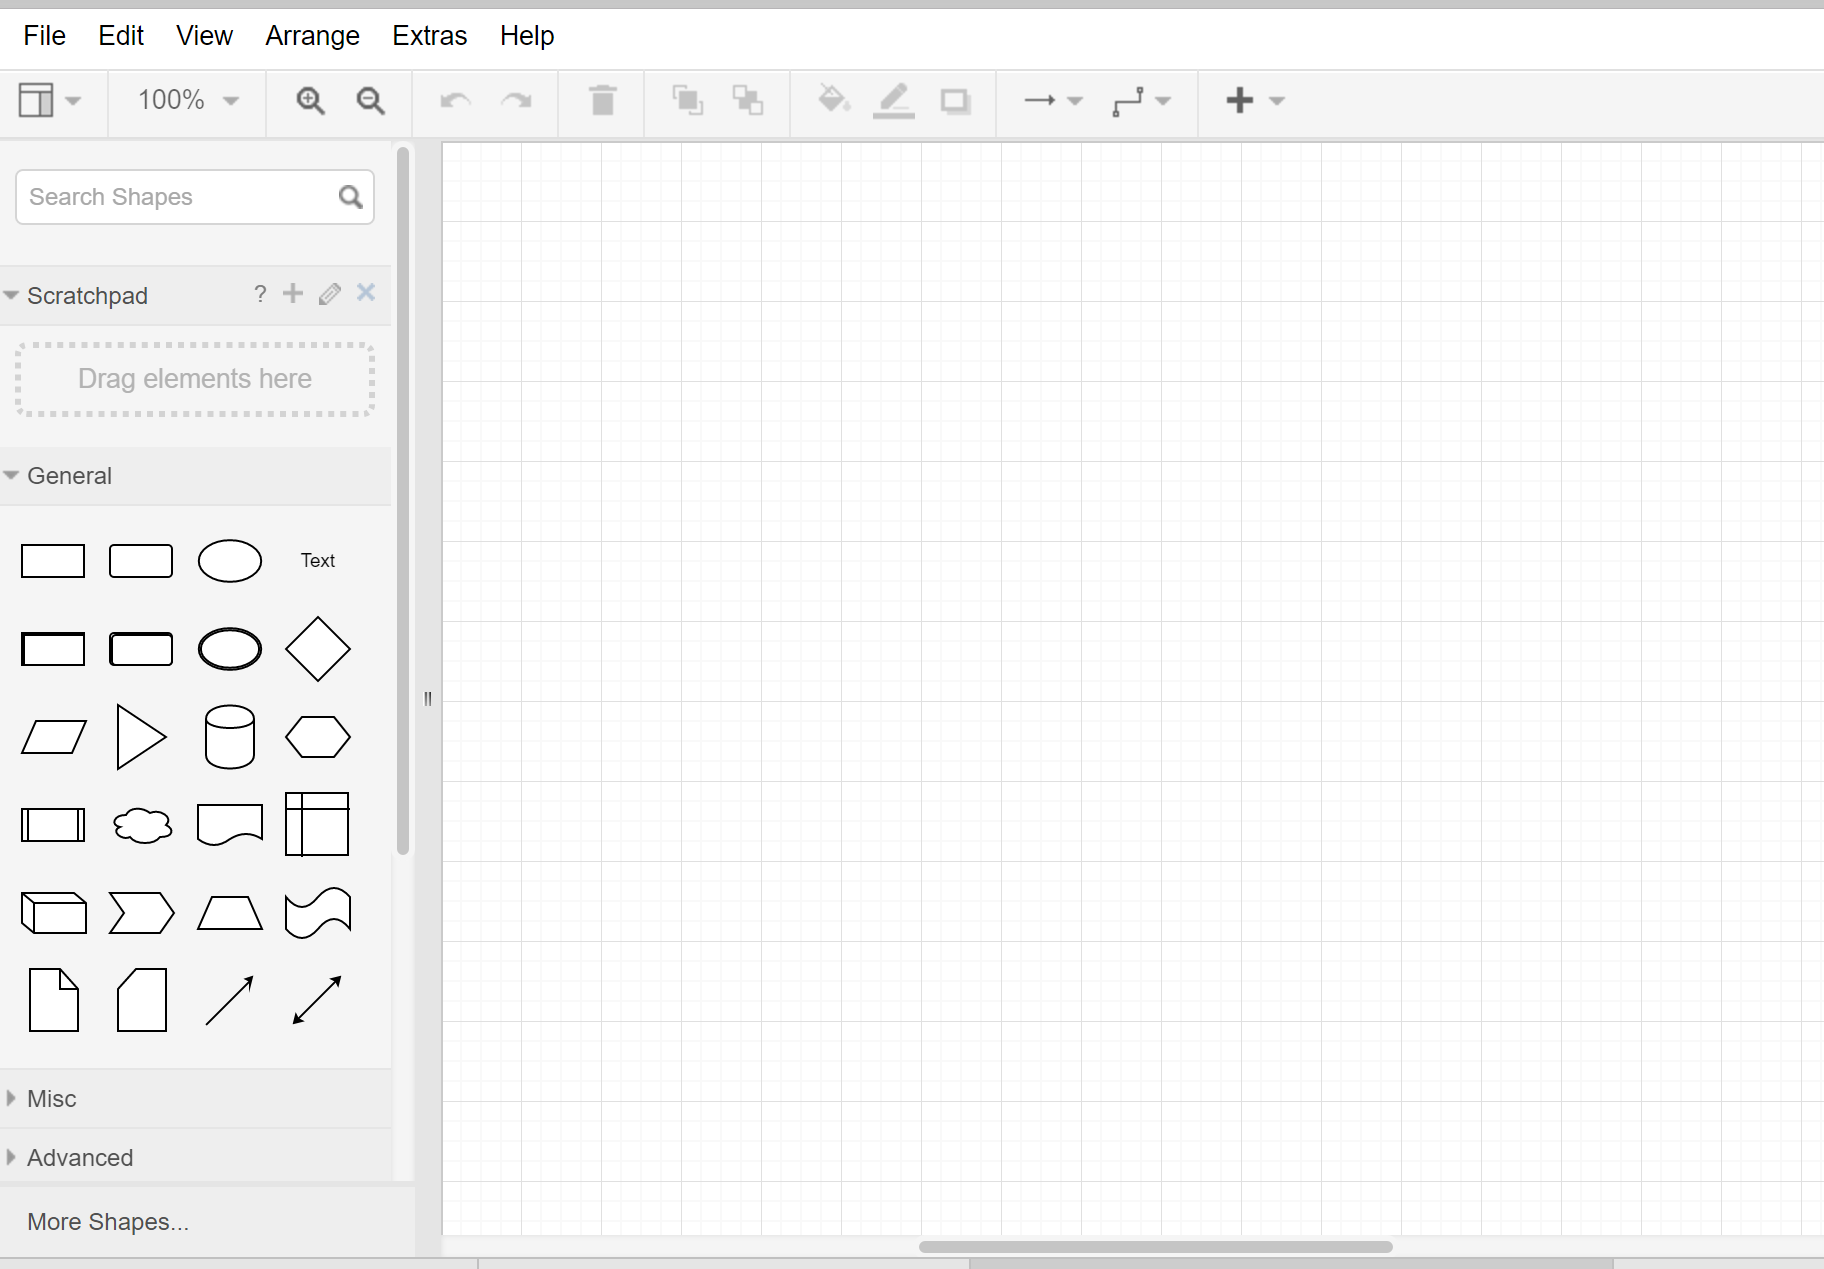Click the Zoom In magnifier icon
Screen dimensions: 1824x1269
(x=310, y=101)
